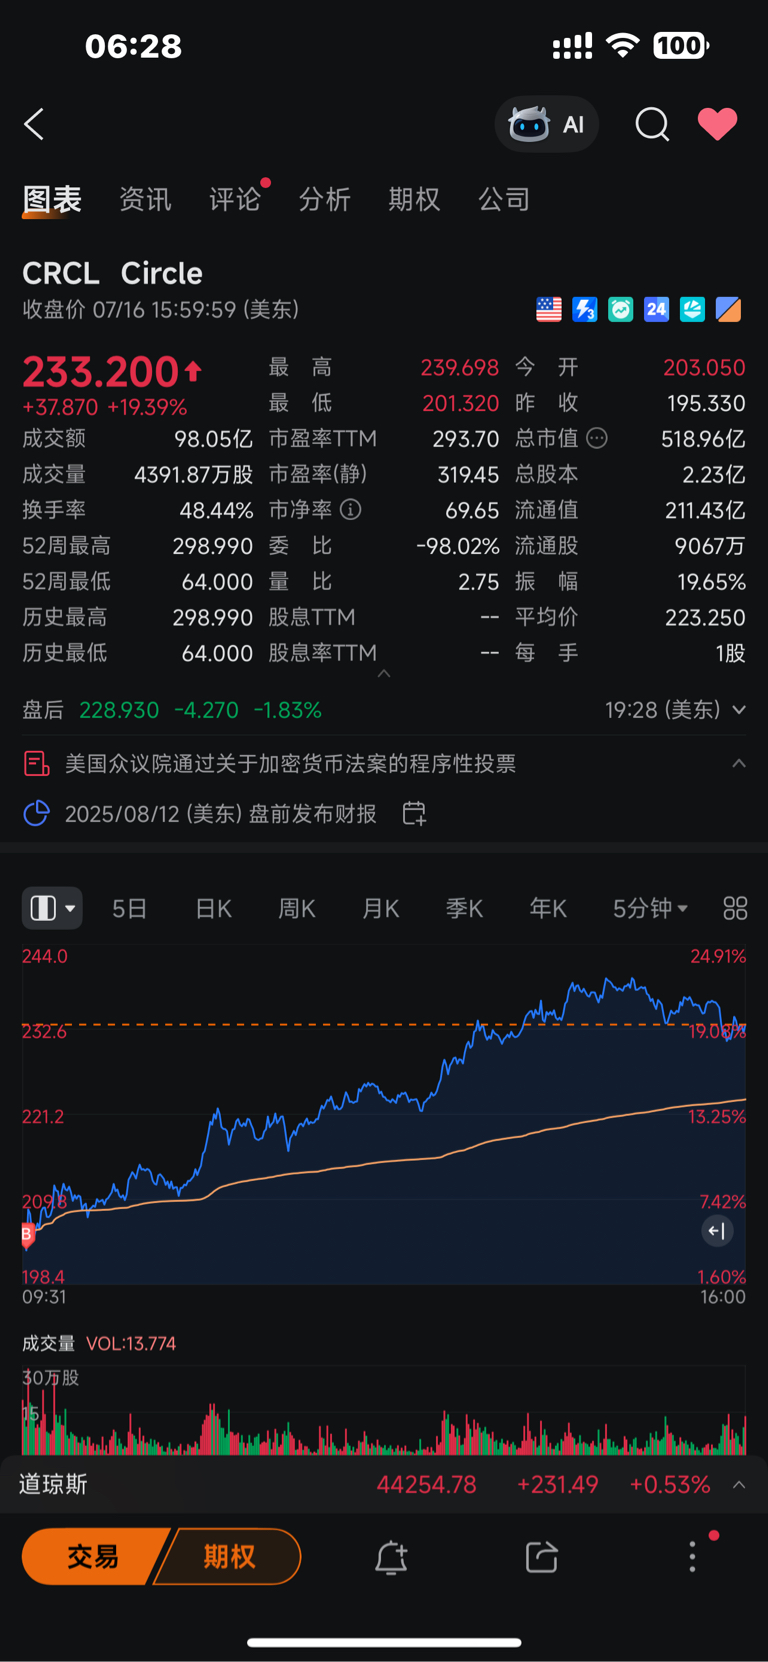Screen dimensions: 768x1662
Task: Tap the teal badge icon beside 24
Action: tap(692, 310)
